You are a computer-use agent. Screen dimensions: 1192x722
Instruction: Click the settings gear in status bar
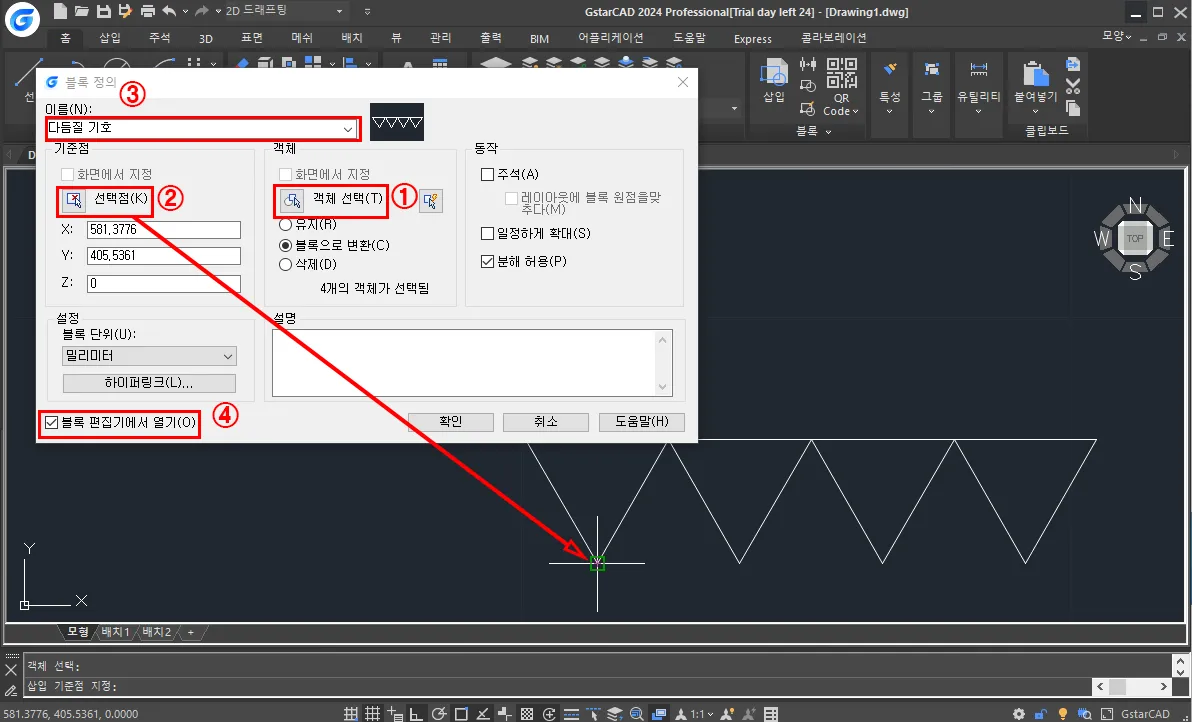tap(1019, 714)
